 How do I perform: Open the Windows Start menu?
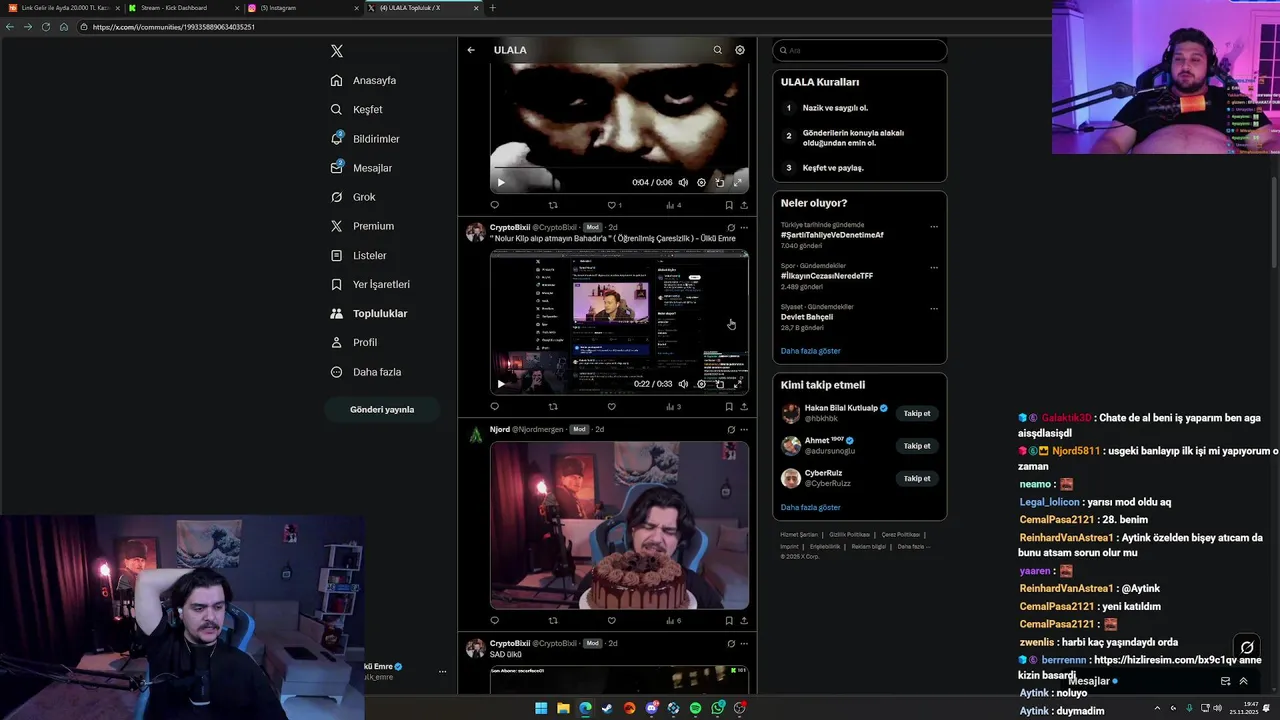[541, 708]
